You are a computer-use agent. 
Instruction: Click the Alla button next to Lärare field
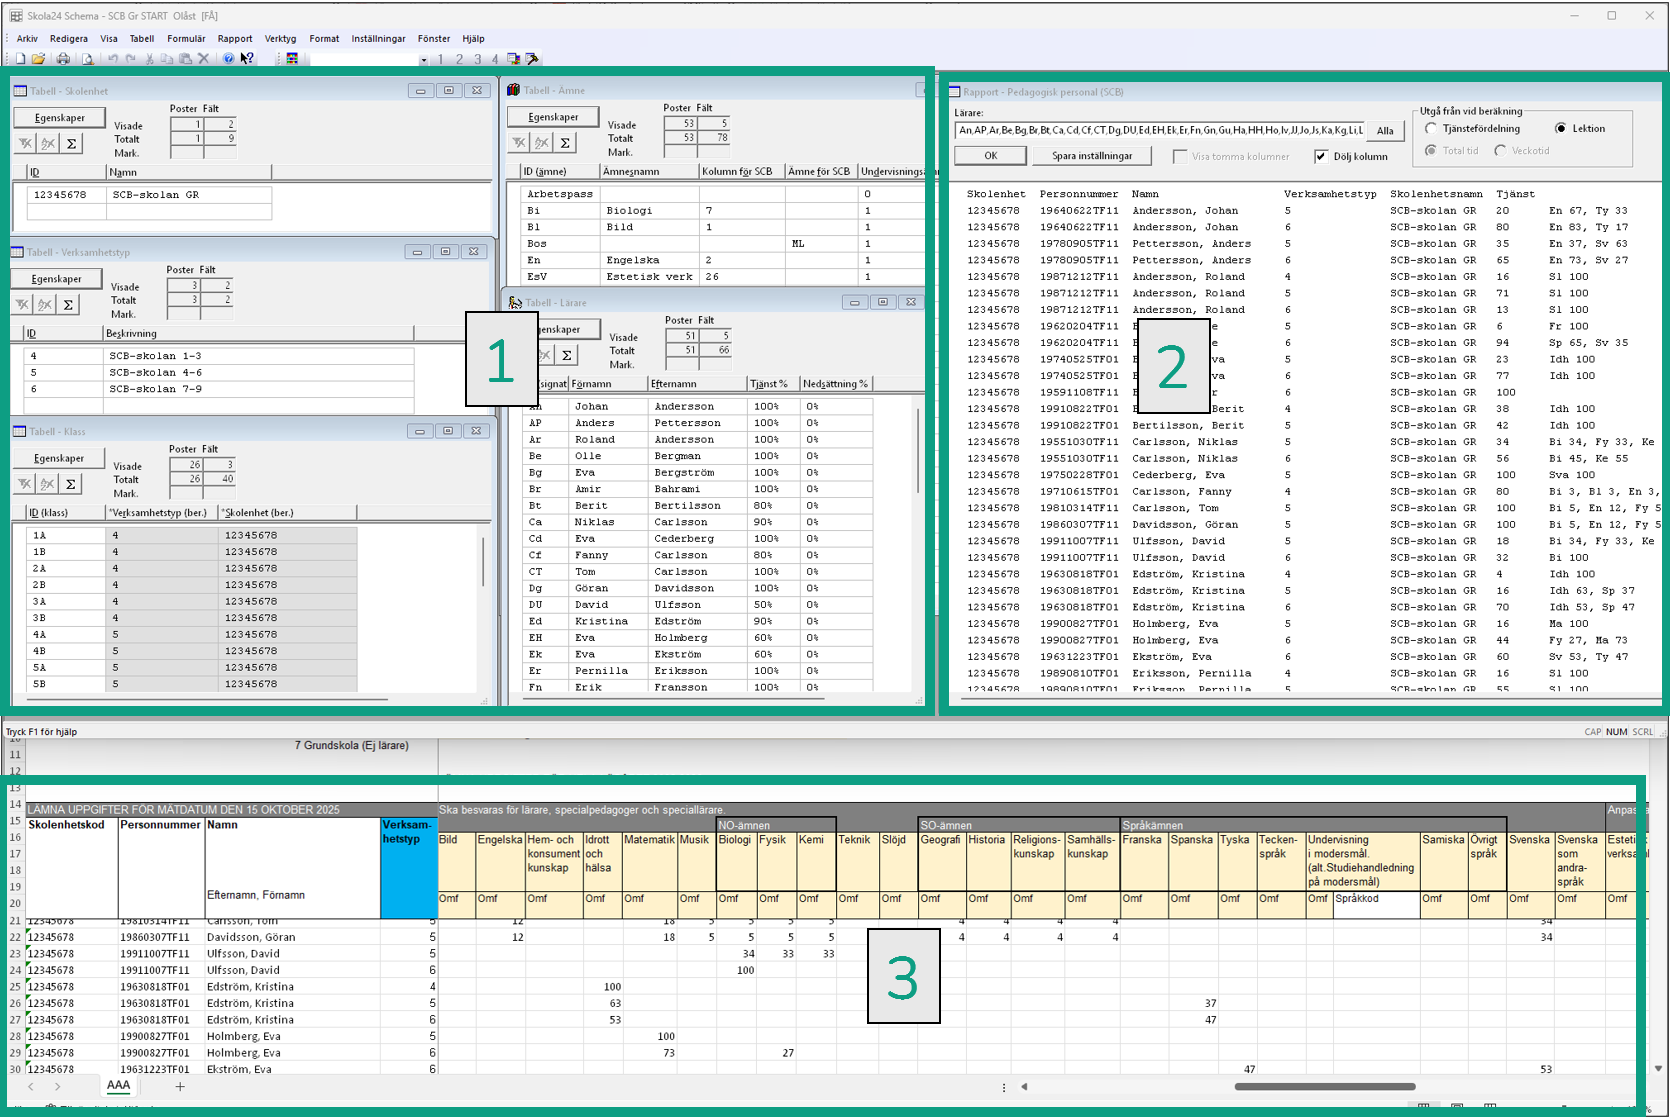pyautogui.click(x=1385, y=131)
